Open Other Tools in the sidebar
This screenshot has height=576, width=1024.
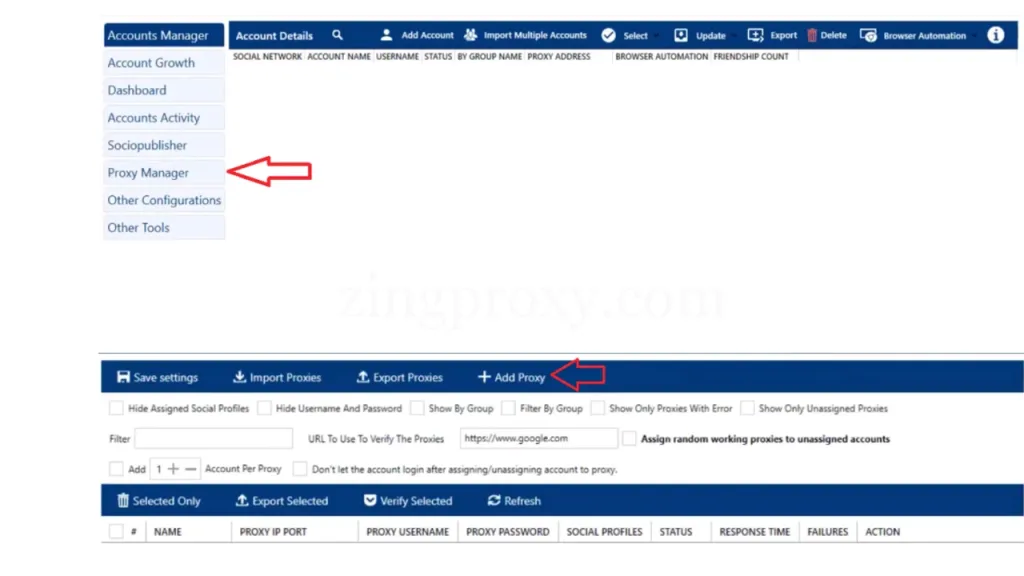click(164, 227)
